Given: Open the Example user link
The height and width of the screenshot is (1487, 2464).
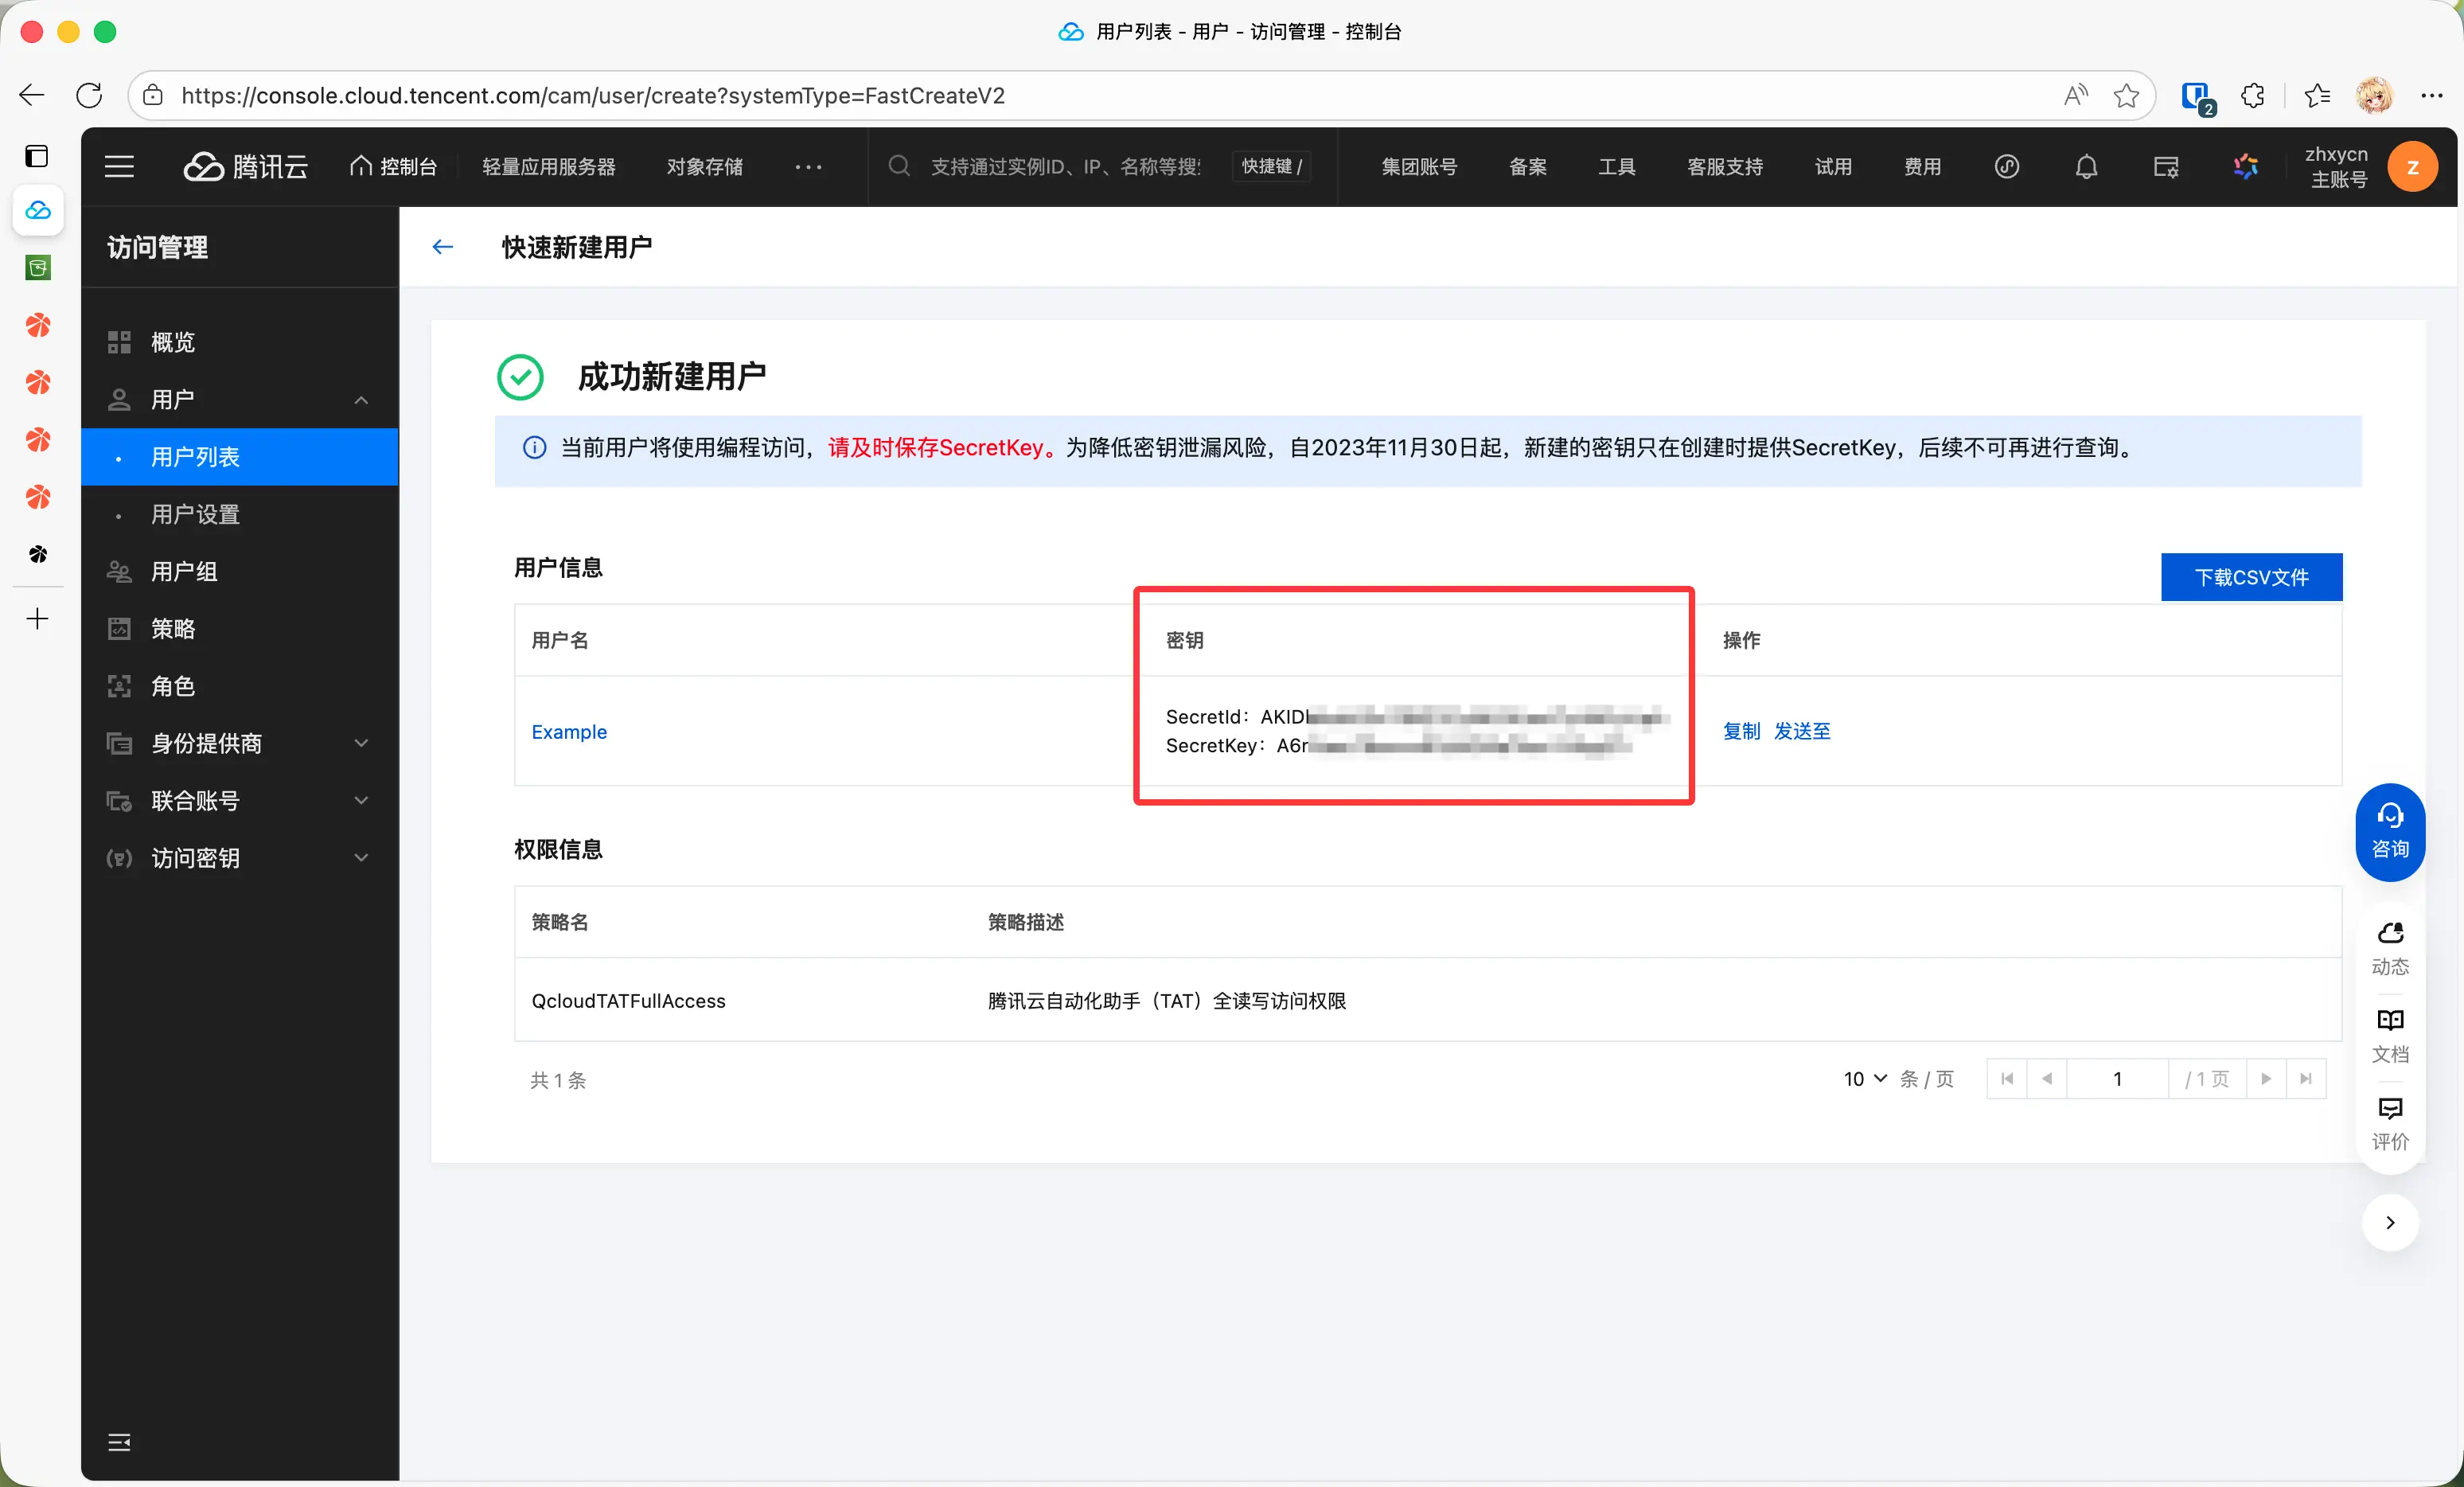Looking at the screenshot, I should pyautogui.click(x=569, y=731).
